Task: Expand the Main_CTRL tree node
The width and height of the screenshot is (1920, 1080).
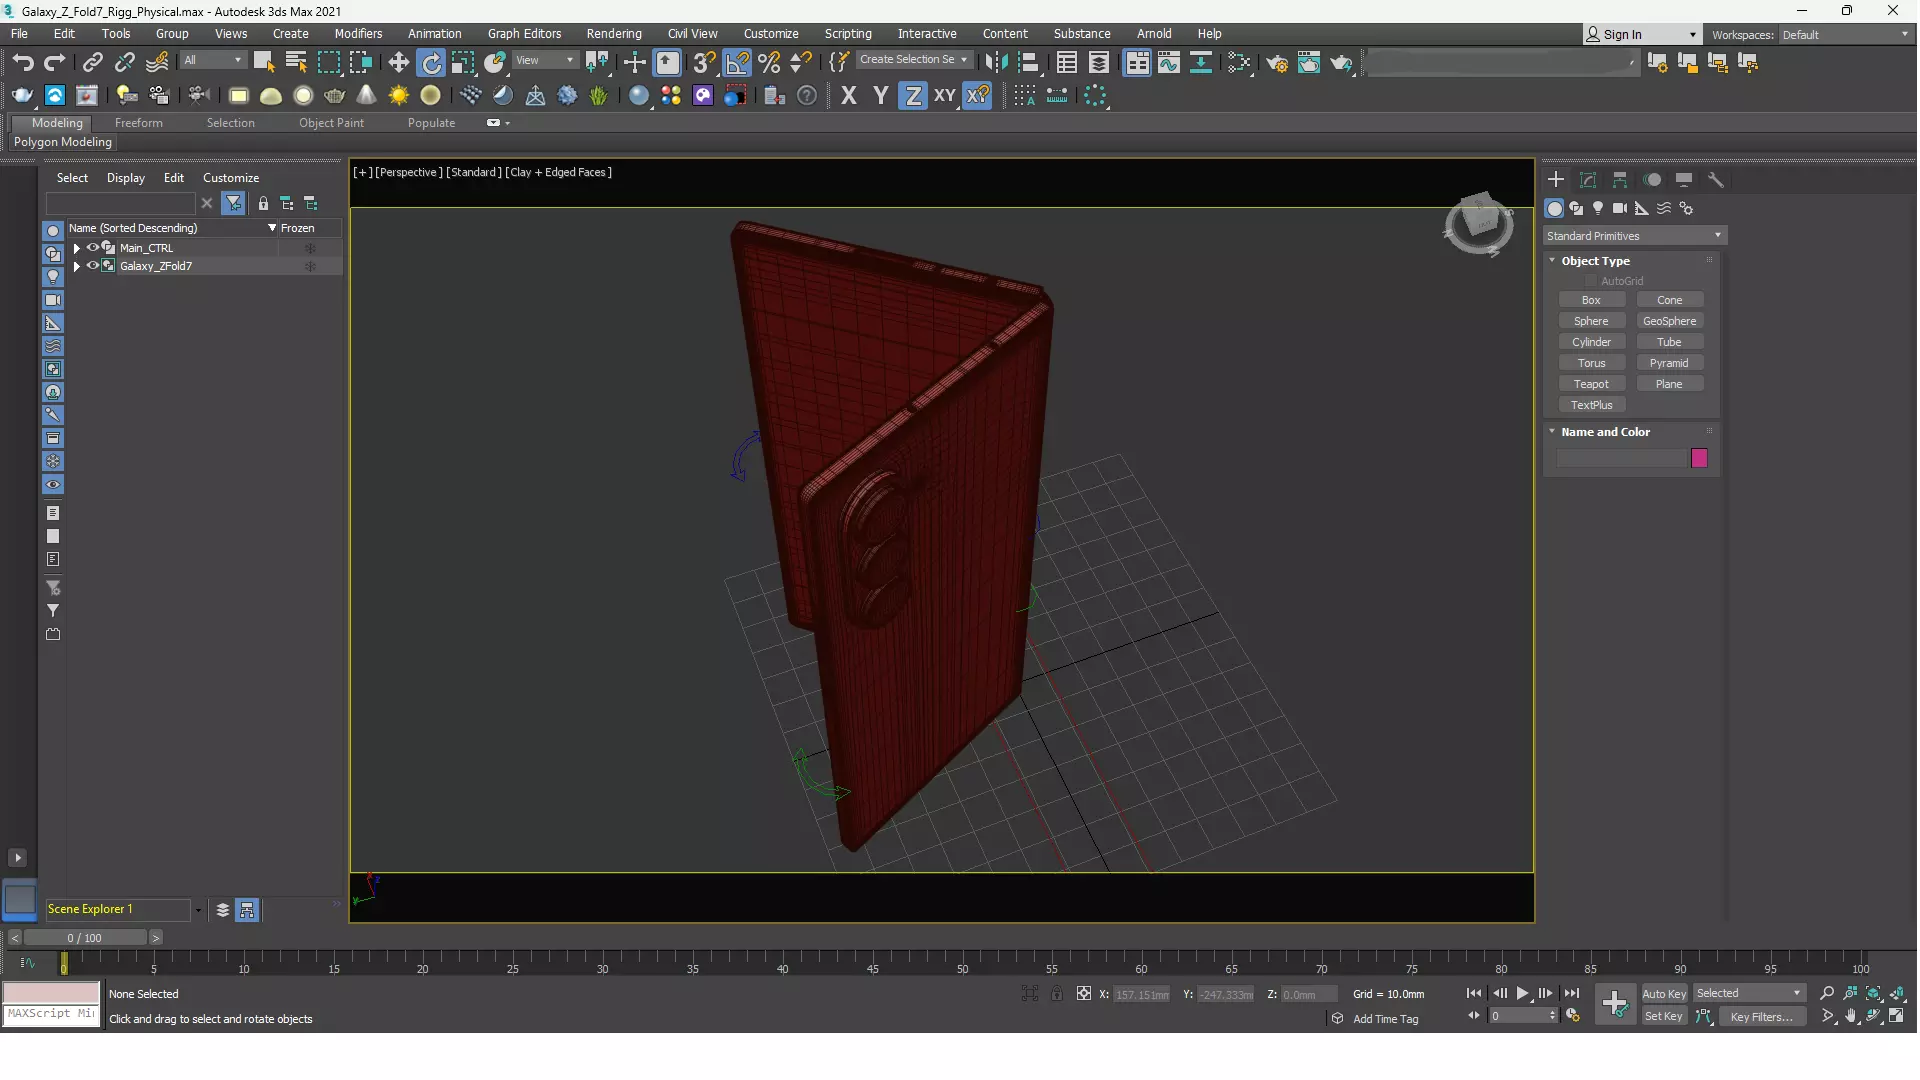Action: click(77, 248)
